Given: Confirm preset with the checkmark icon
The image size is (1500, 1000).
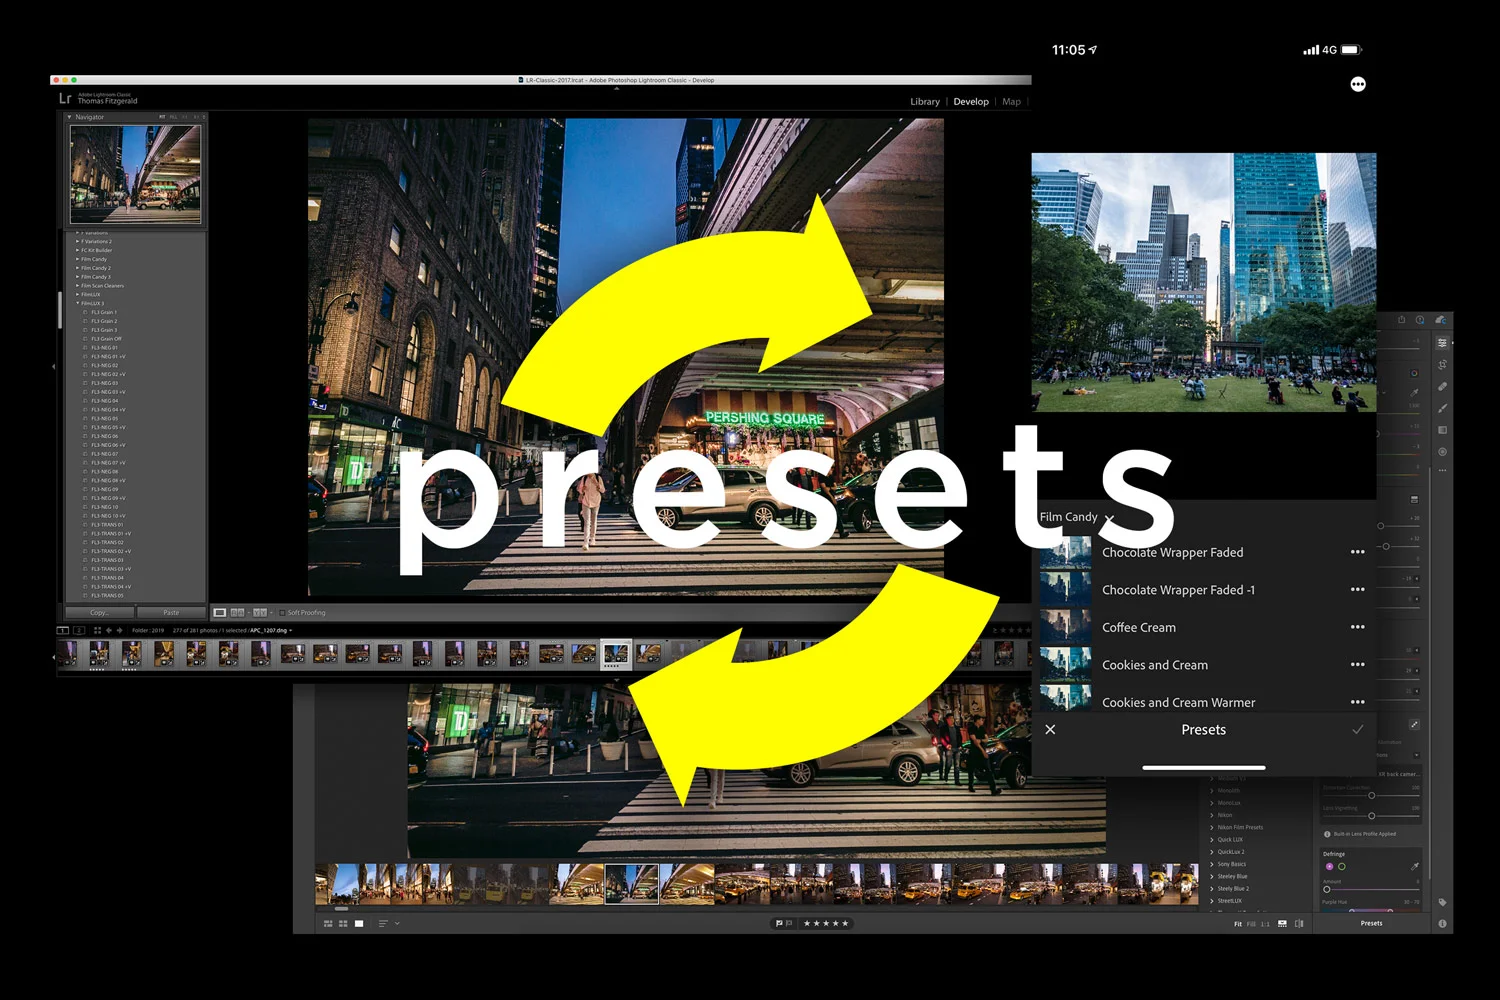Looking at the screenshot, I should click(x=1357, y=730).
